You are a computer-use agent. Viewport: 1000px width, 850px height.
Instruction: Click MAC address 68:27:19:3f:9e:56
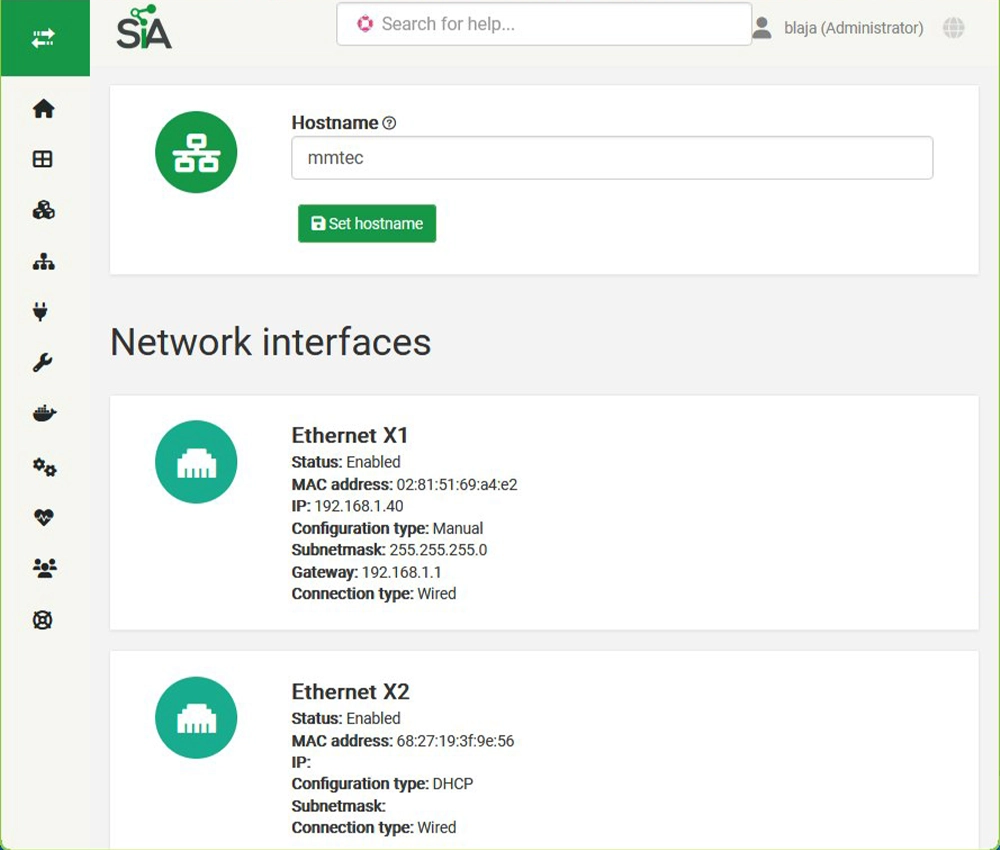click(x=402, y=741)
